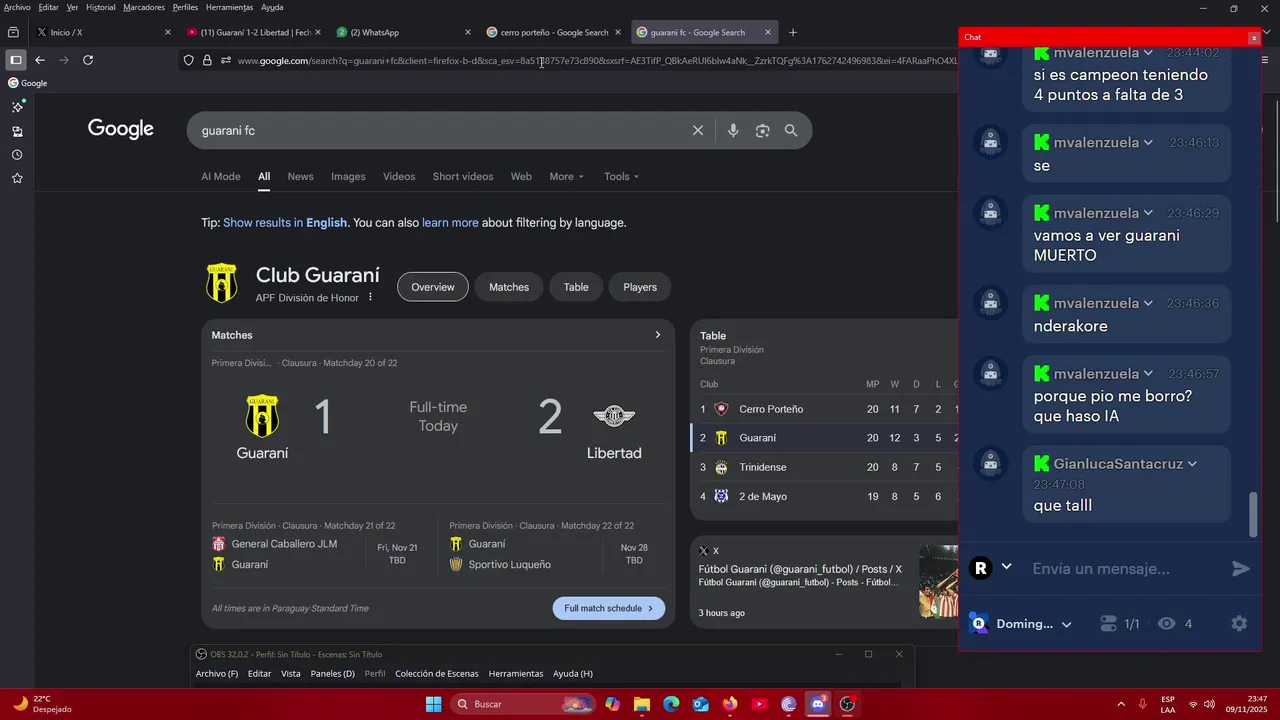Click the Windows taskbar 'Buscar' search box
Screen dimensions: 1280x720
tap(522, 704)
